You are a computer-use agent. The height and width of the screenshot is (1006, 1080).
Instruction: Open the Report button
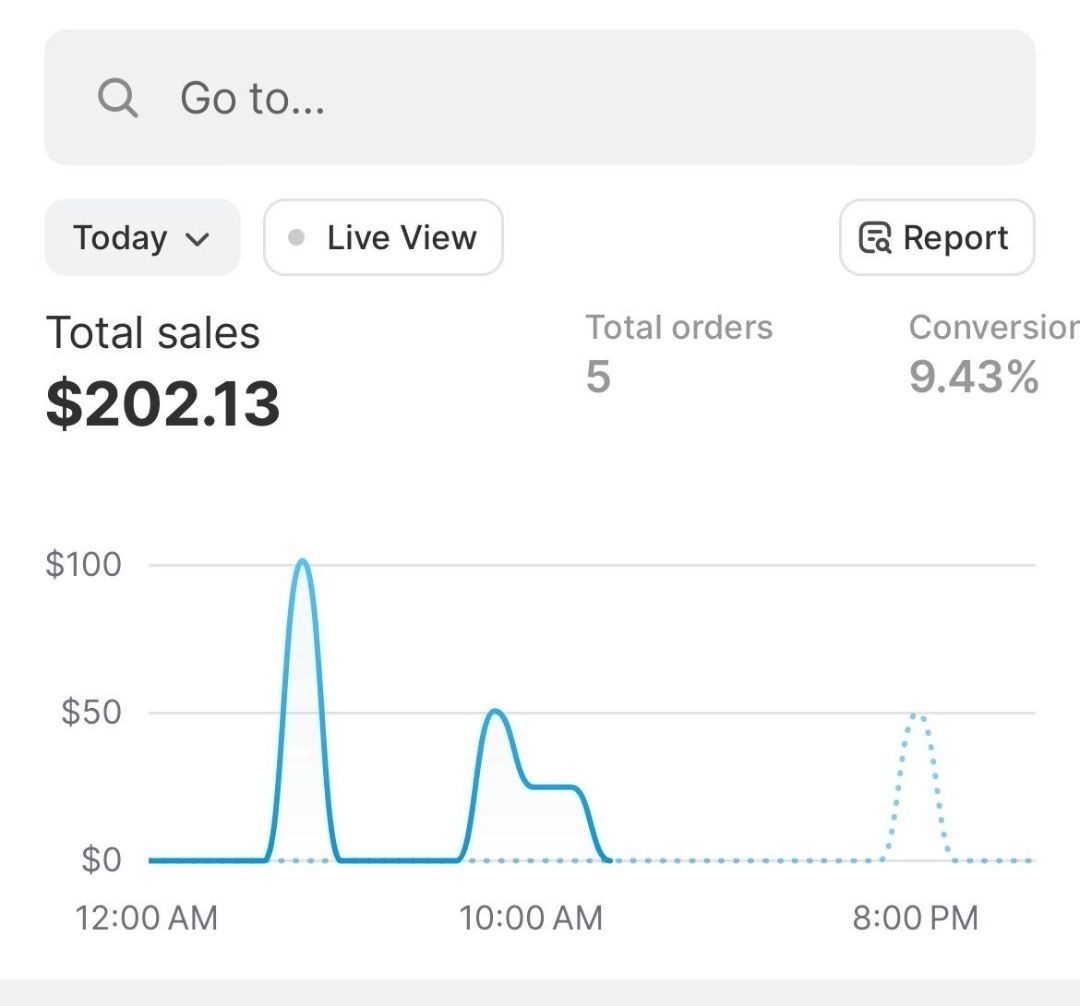click(936, 238)
